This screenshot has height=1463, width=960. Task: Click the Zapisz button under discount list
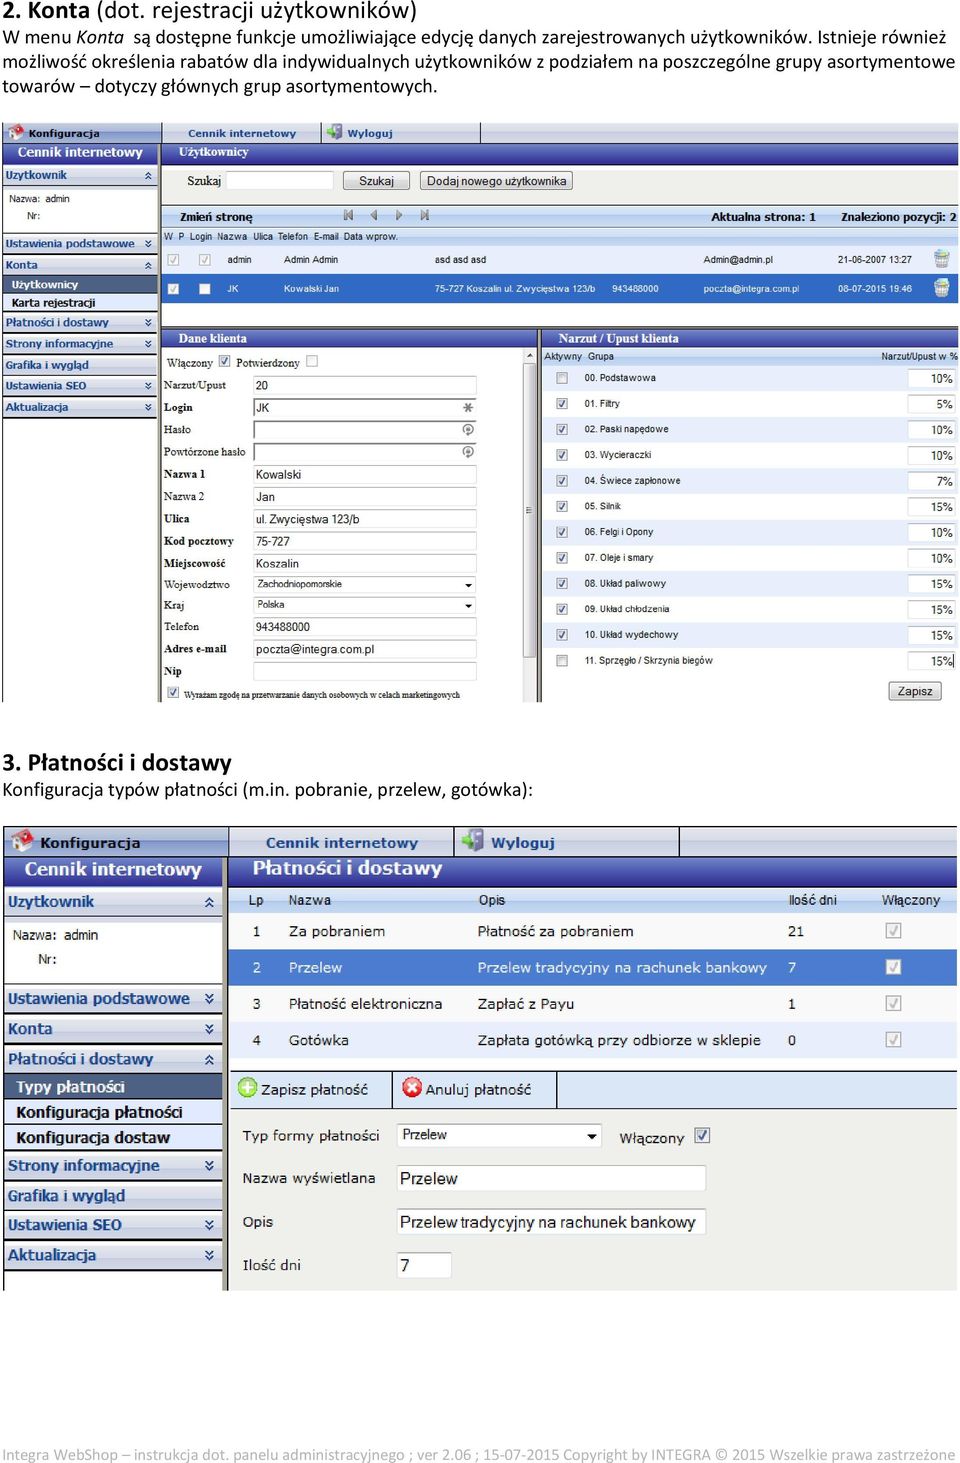[914, 691]
